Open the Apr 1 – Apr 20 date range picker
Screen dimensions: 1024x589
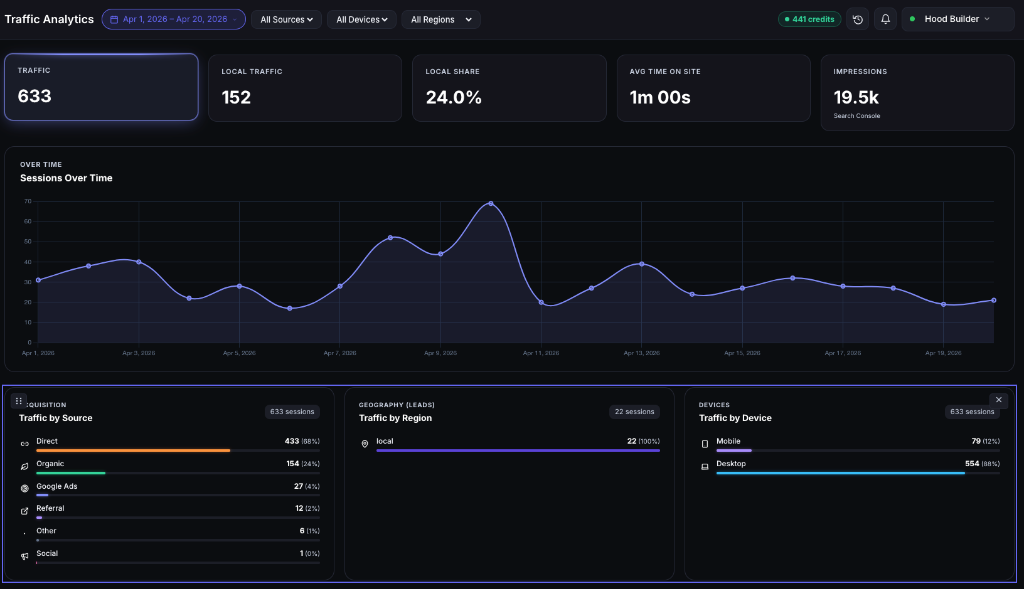click(x=173, y=19)
